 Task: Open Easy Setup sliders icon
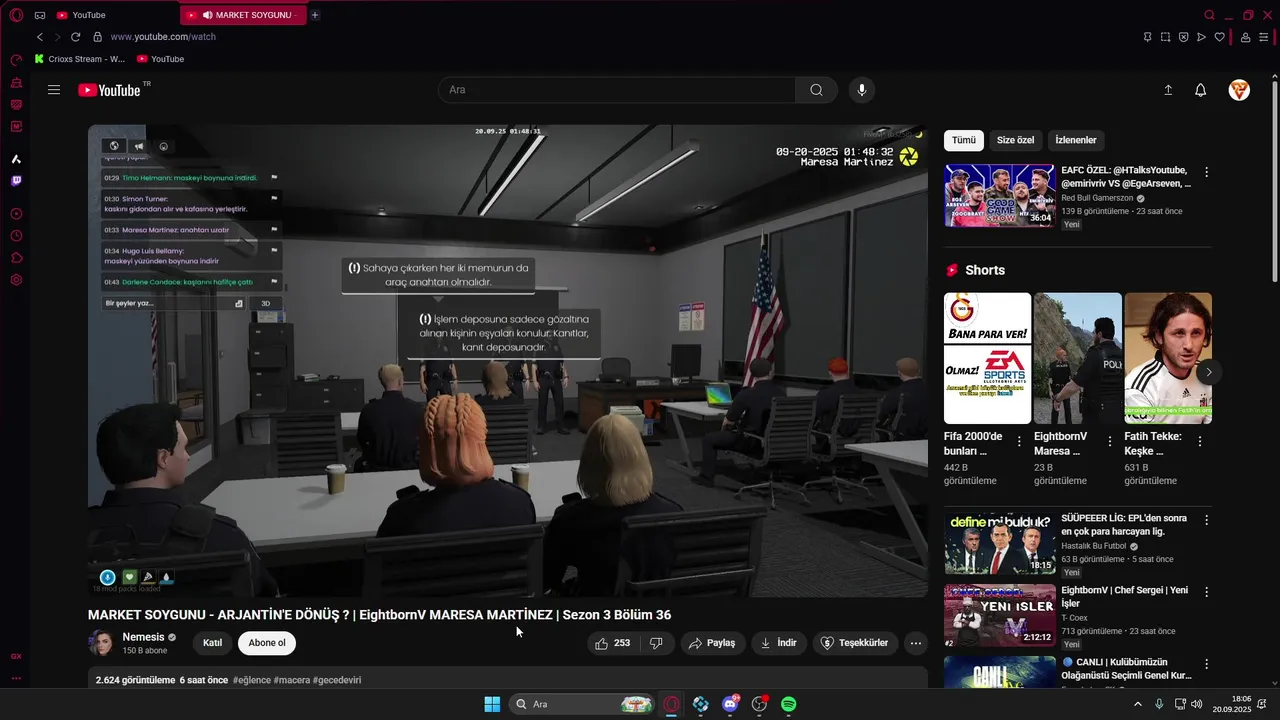[1264, 37]
